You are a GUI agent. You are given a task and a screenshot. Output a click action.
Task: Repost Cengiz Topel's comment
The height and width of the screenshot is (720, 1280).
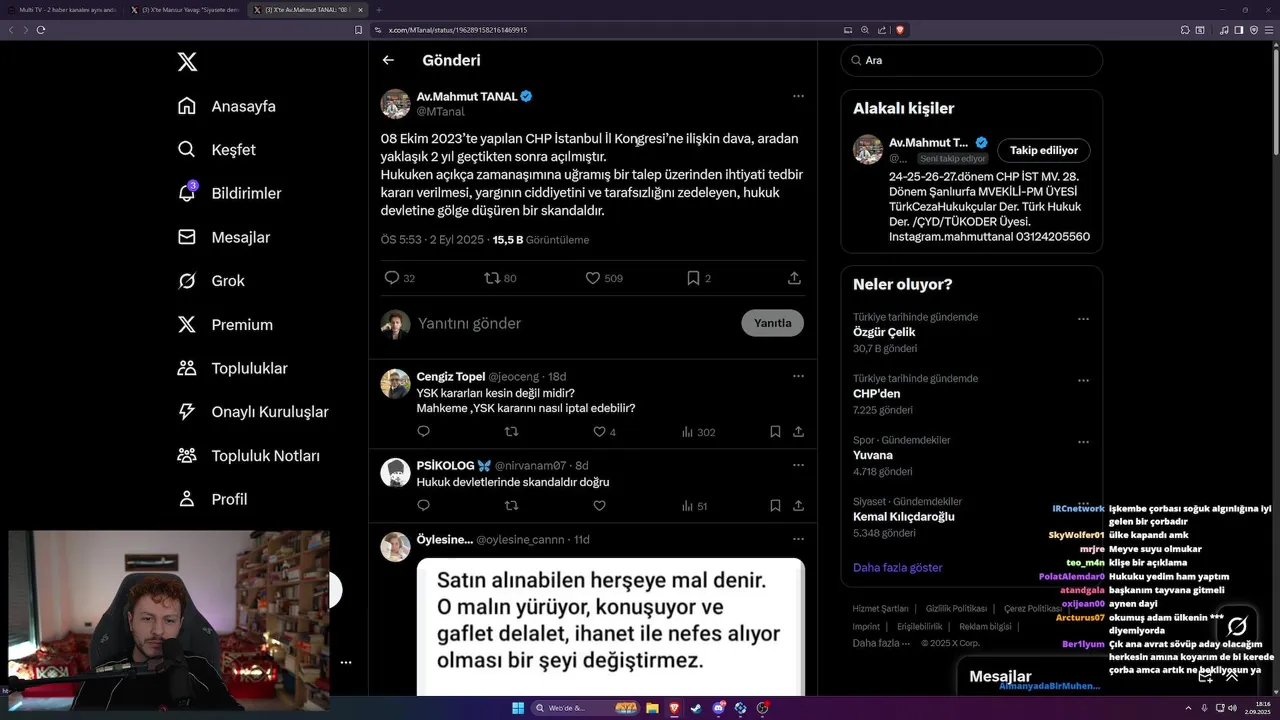[511, 432]
